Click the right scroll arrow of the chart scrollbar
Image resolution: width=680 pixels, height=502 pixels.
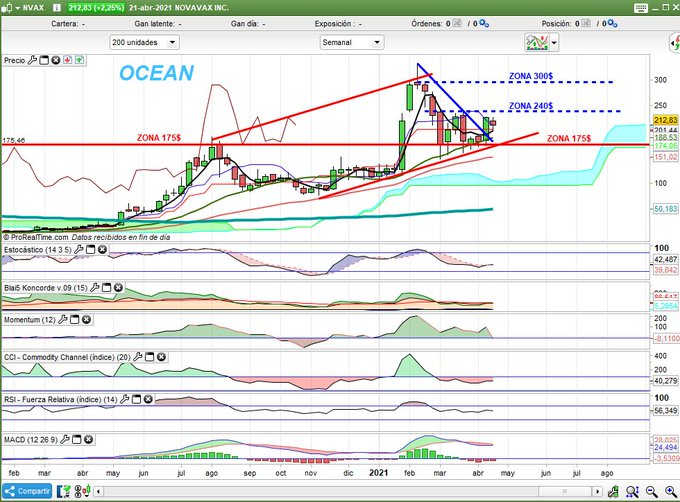pos(598,492)
